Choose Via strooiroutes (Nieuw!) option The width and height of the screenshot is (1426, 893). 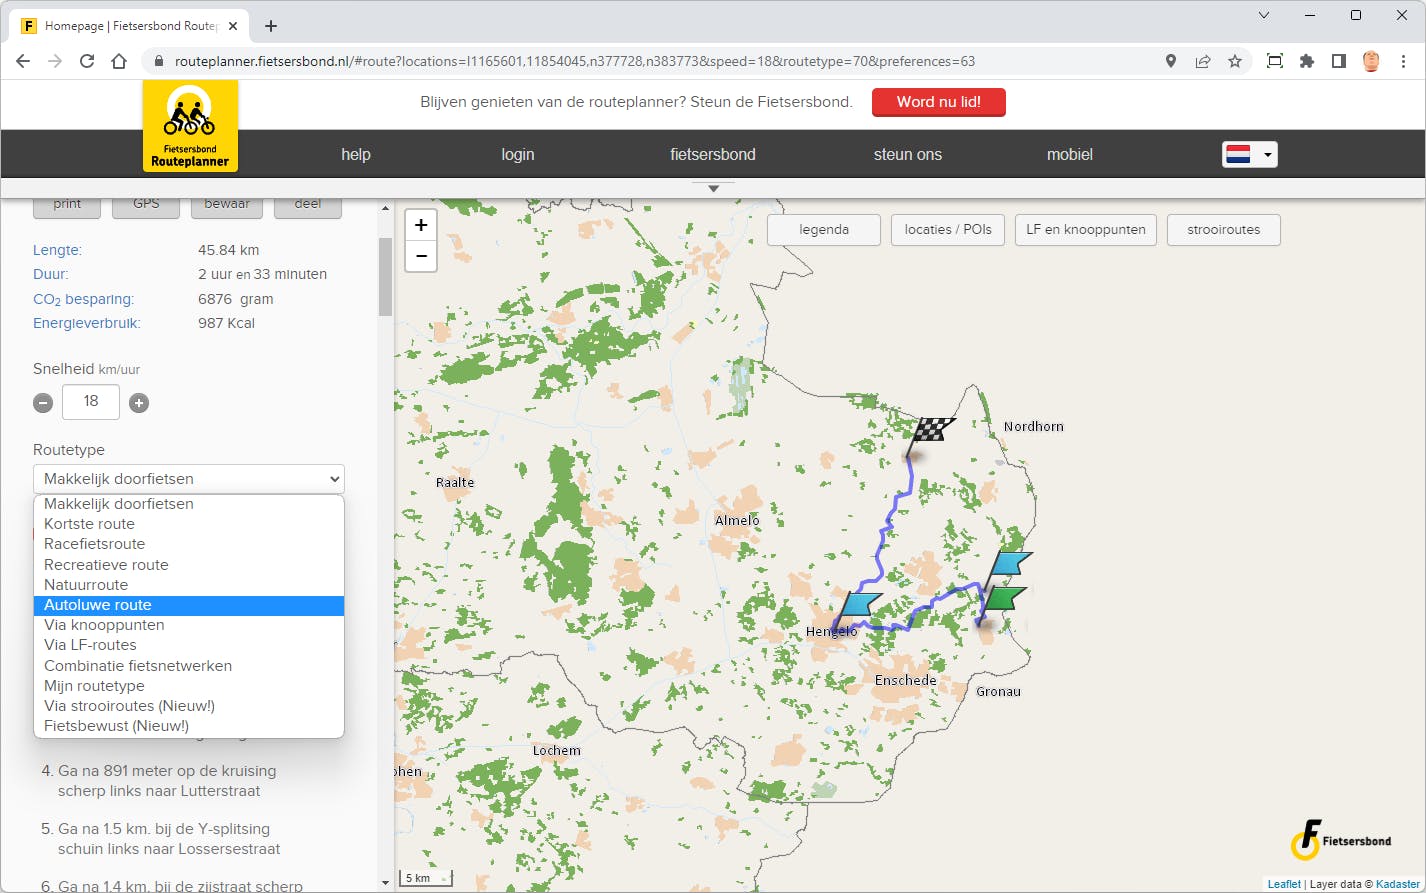(x=189, y=706)
